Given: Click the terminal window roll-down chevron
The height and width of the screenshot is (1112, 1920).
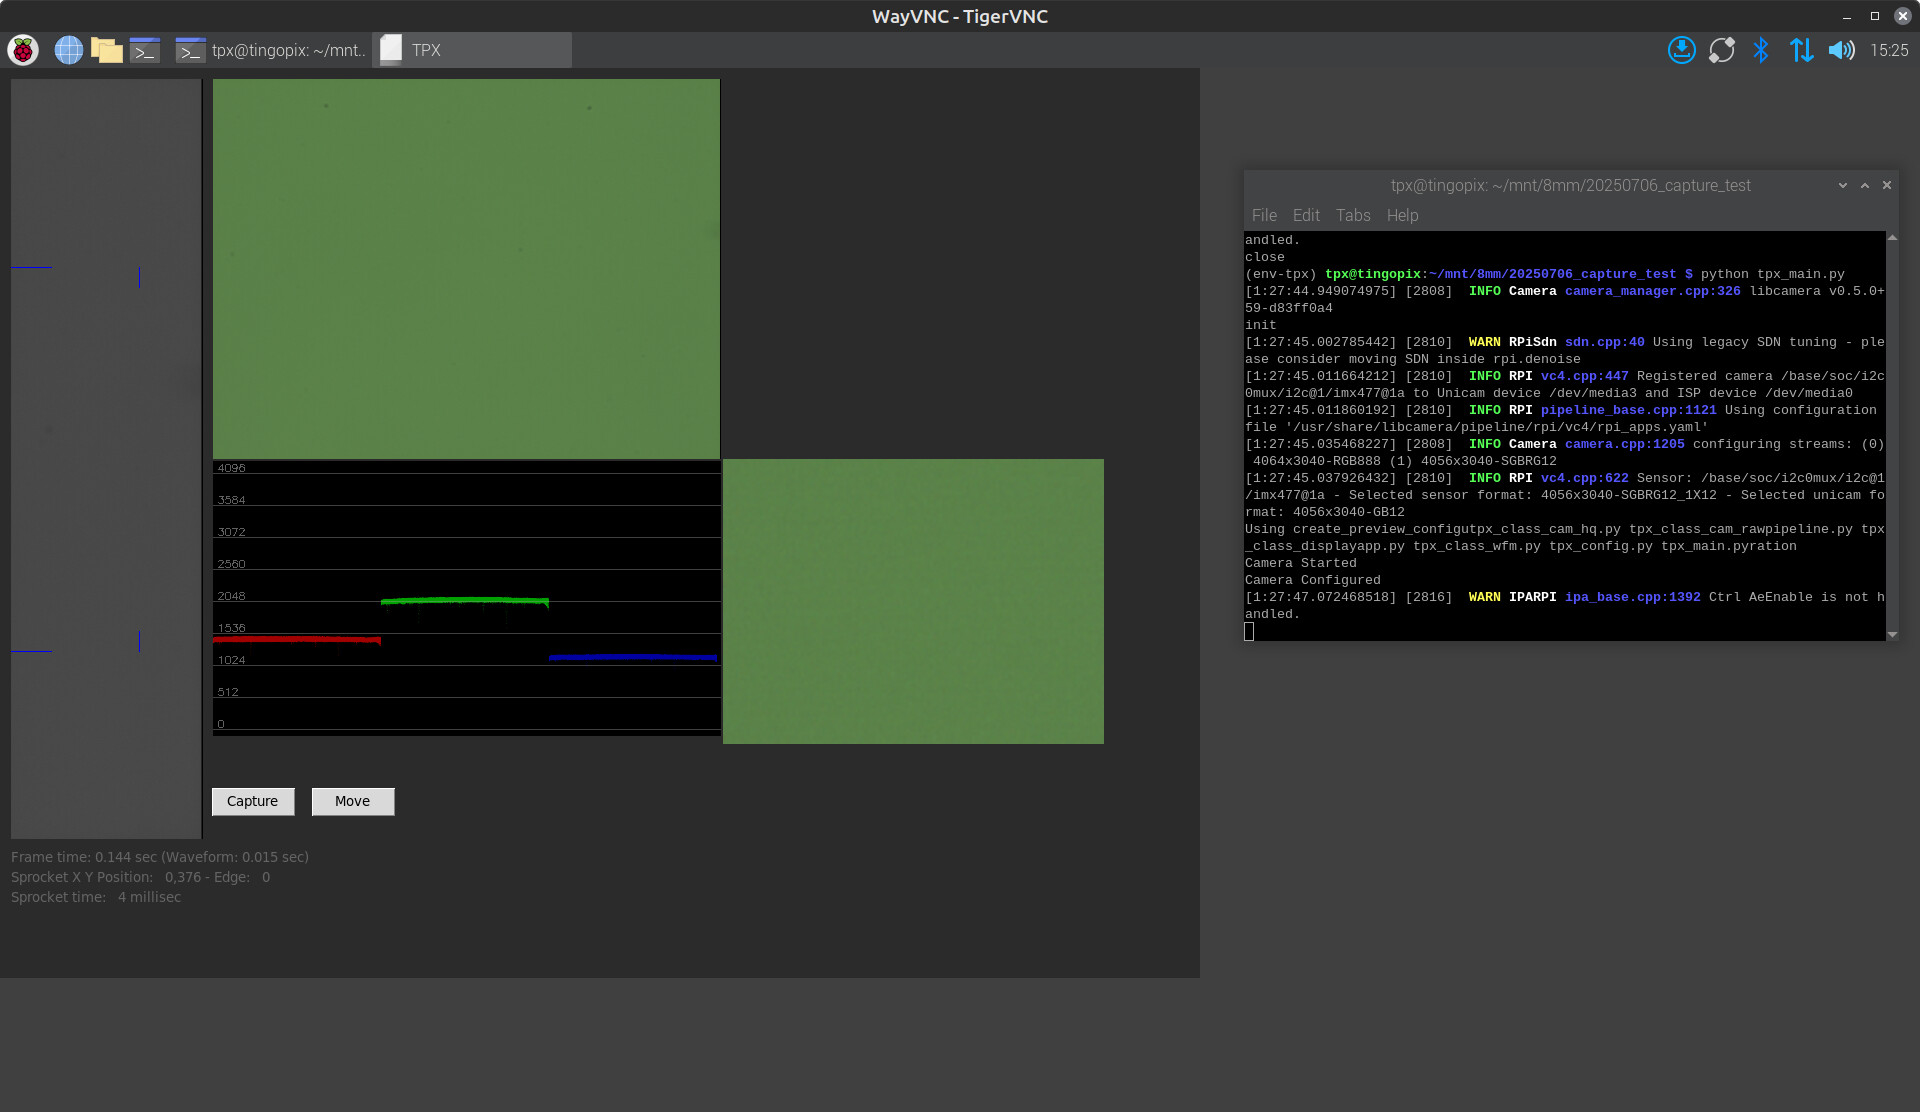Looking at the screenshot, I should click(x=1842, y=185).
